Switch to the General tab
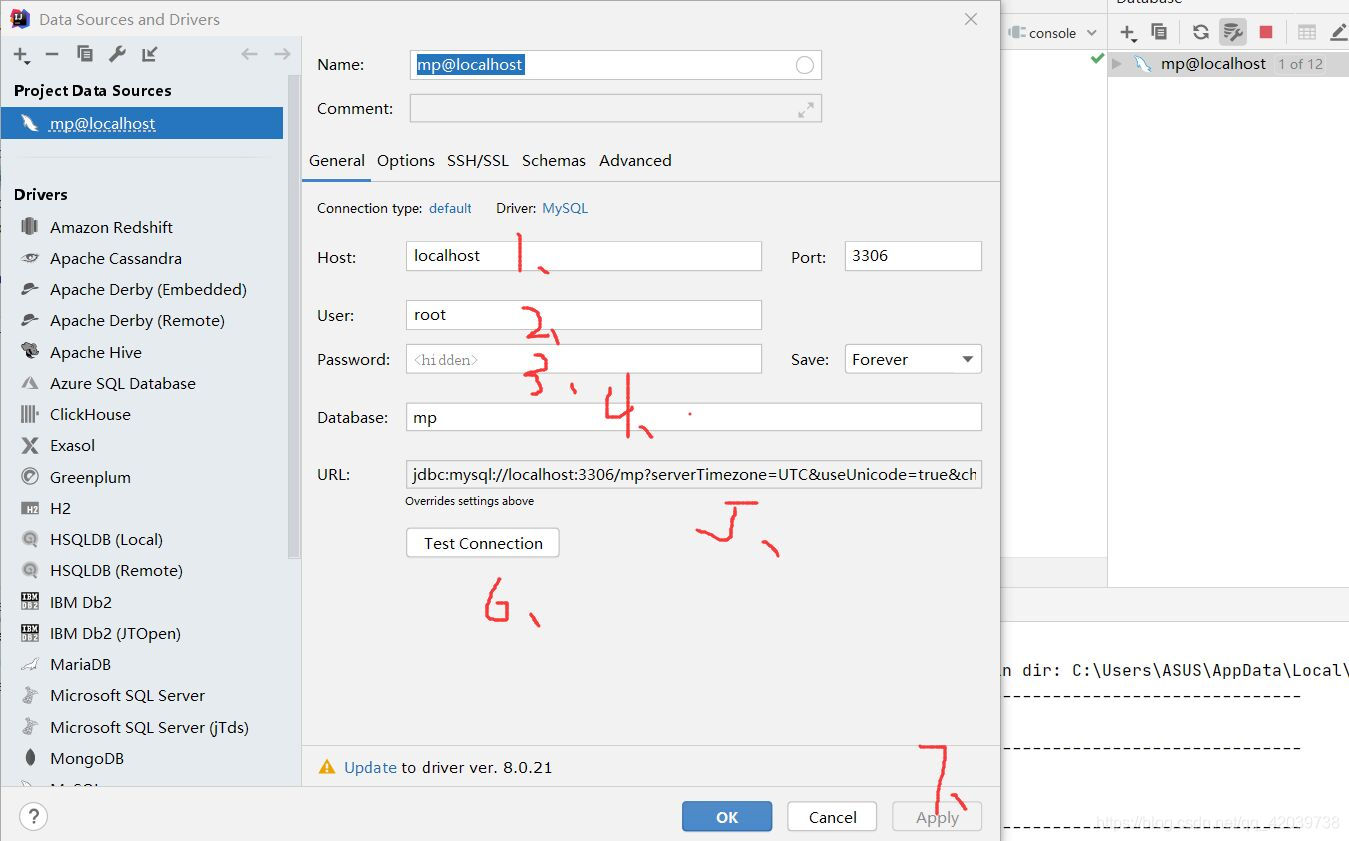Image resolution: width=1349 pixels, height=841 pixels. pos(337,160)
